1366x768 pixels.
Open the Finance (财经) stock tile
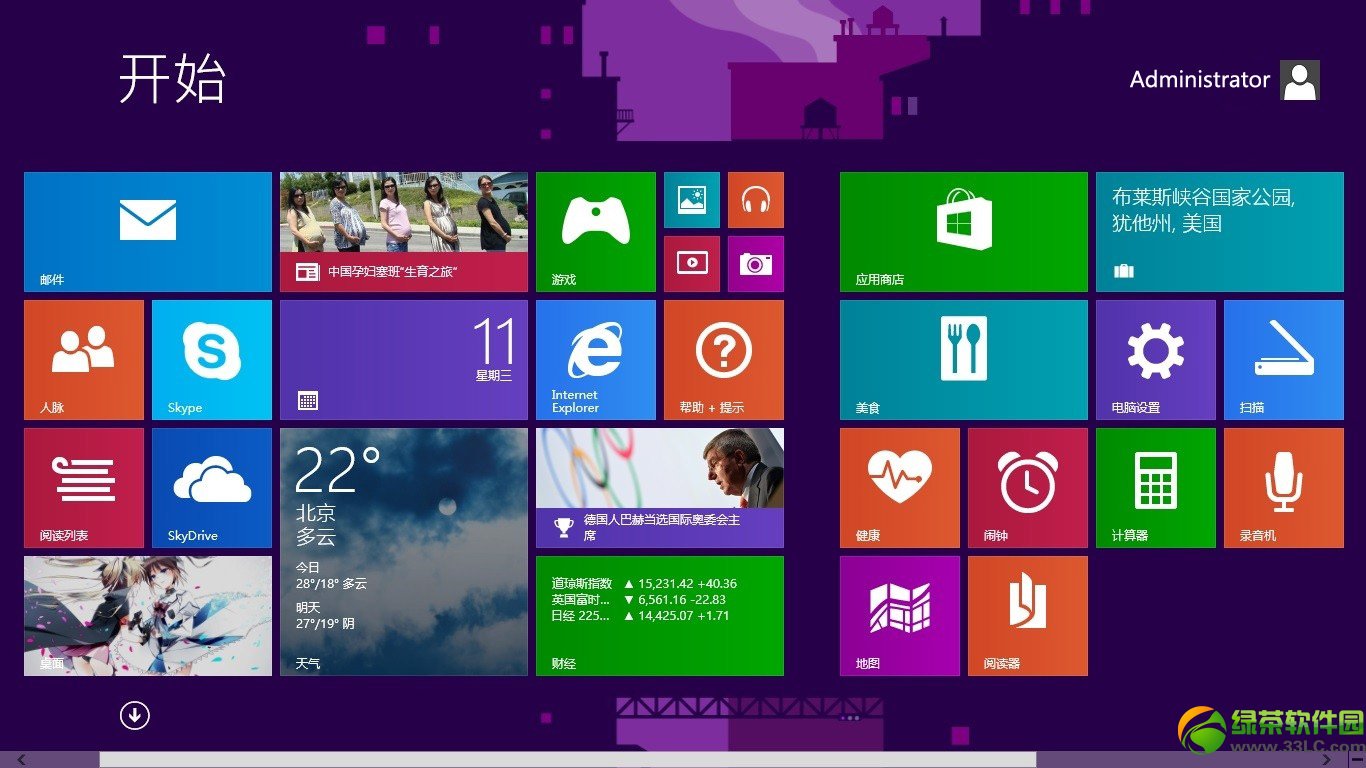(660, 615)
